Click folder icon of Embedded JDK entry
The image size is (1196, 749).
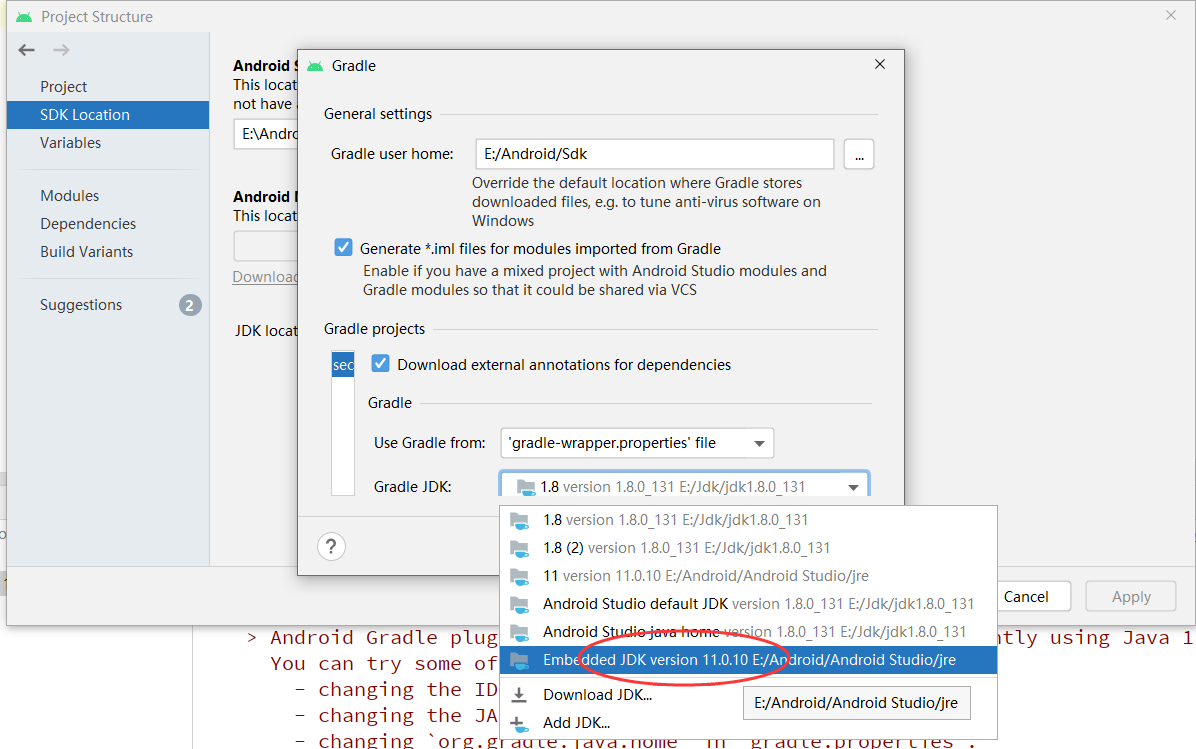coord(519,661)
